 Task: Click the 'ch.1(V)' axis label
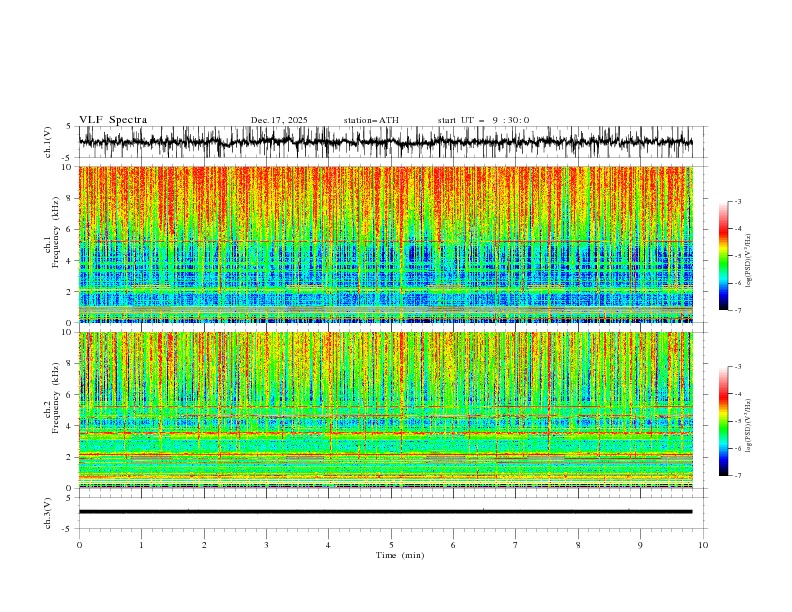(47, 142)
